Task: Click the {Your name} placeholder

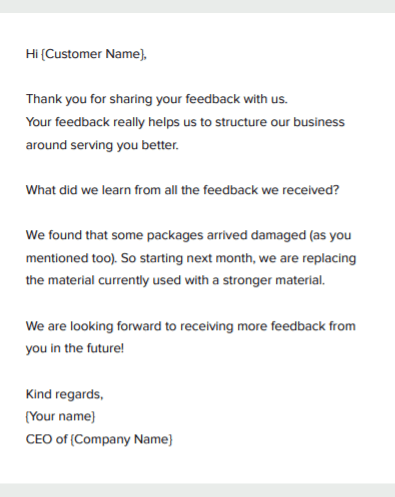Action: coord(60,416)
